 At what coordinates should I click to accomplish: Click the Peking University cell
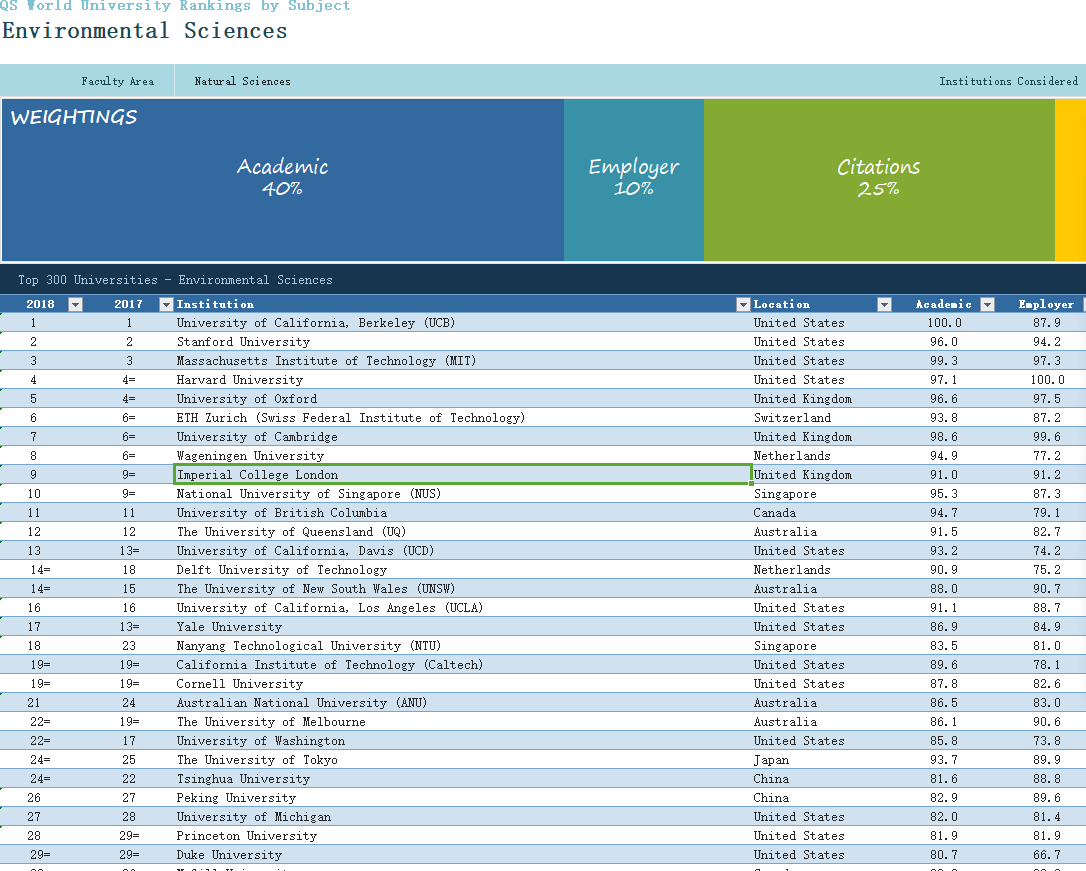pos(463,798)
